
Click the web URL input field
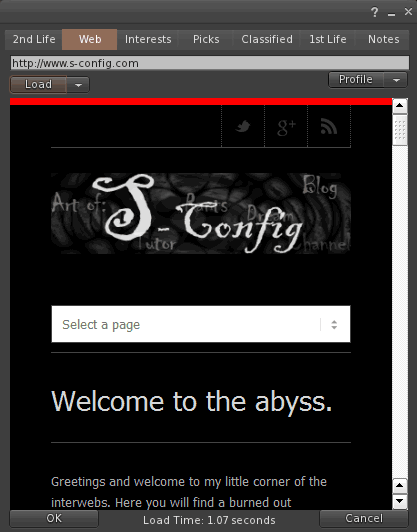[210, 63]
